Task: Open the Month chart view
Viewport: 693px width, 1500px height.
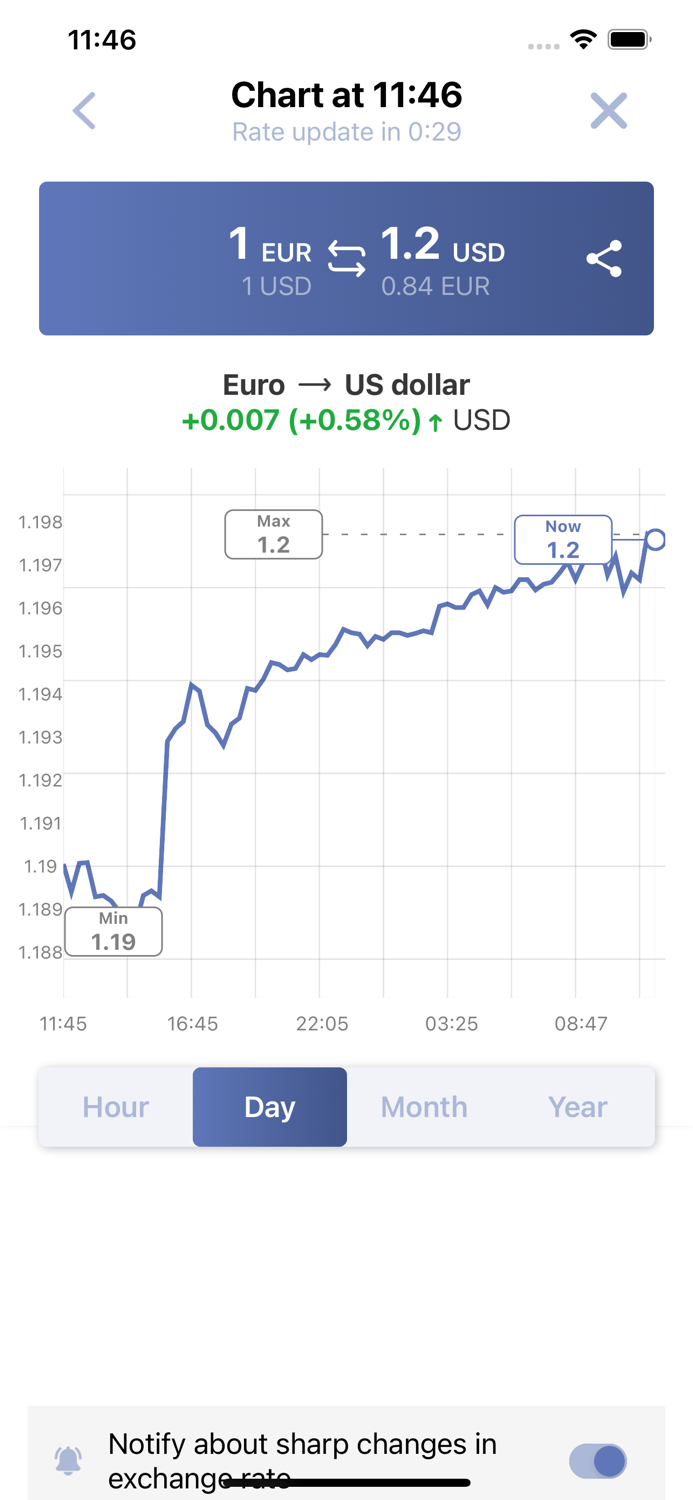Action: point(423,1107)
